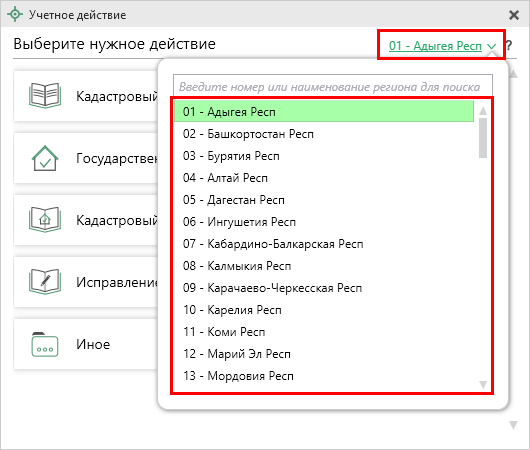
Task: Click the house with checkmark icon
Action: coord(45,158)
